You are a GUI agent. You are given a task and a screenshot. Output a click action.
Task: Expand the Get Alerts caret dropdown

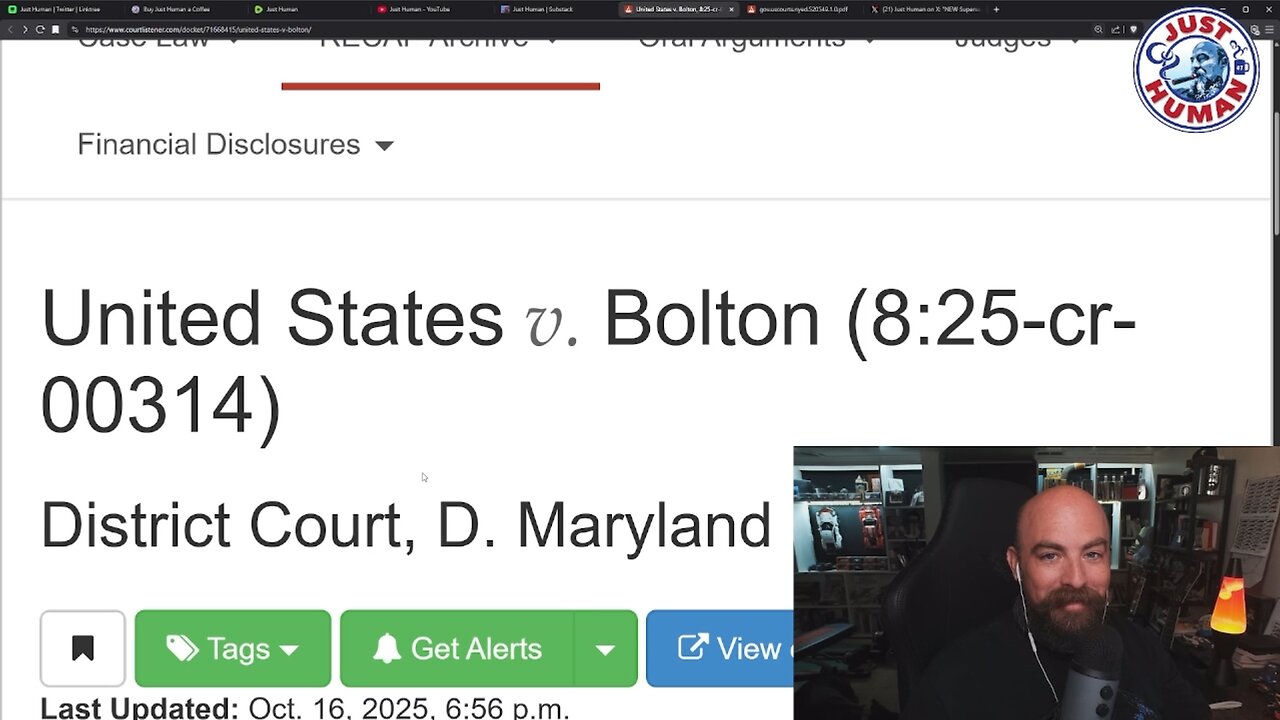605,649
